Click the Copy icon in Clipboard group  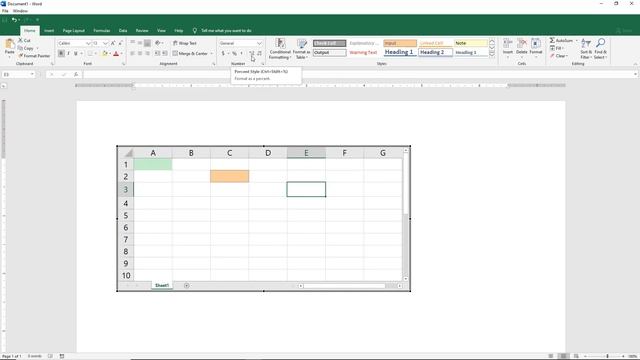coord(20,48)
